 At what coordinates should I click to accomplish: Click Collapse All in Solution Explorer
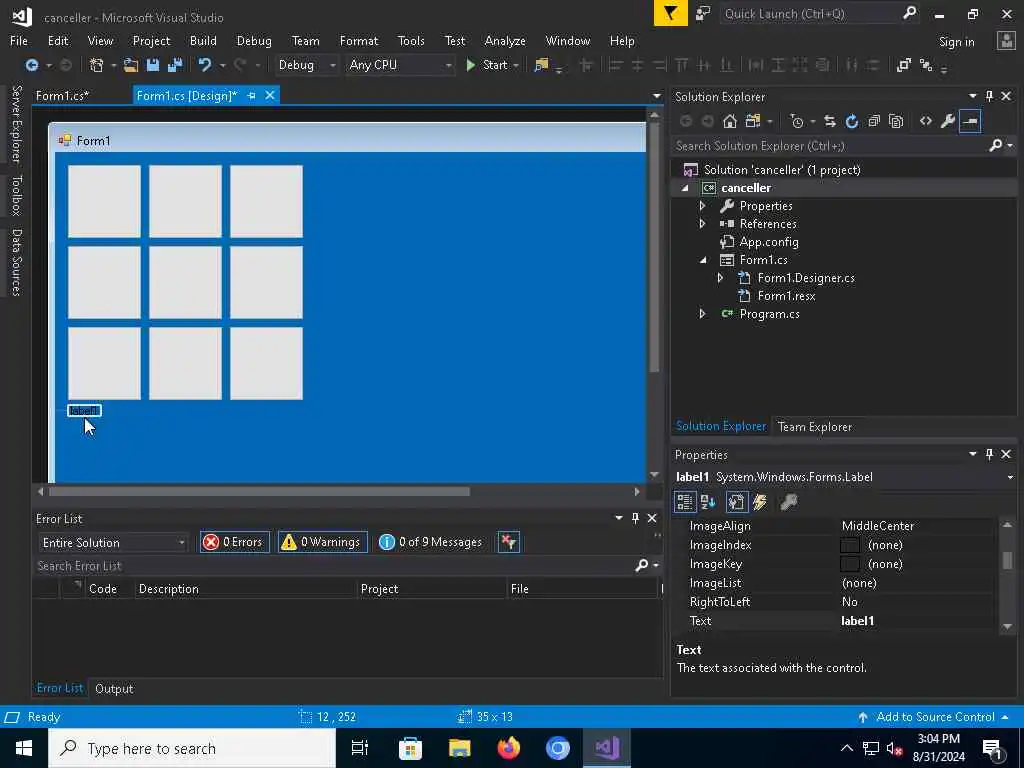[x=874, y=121]
